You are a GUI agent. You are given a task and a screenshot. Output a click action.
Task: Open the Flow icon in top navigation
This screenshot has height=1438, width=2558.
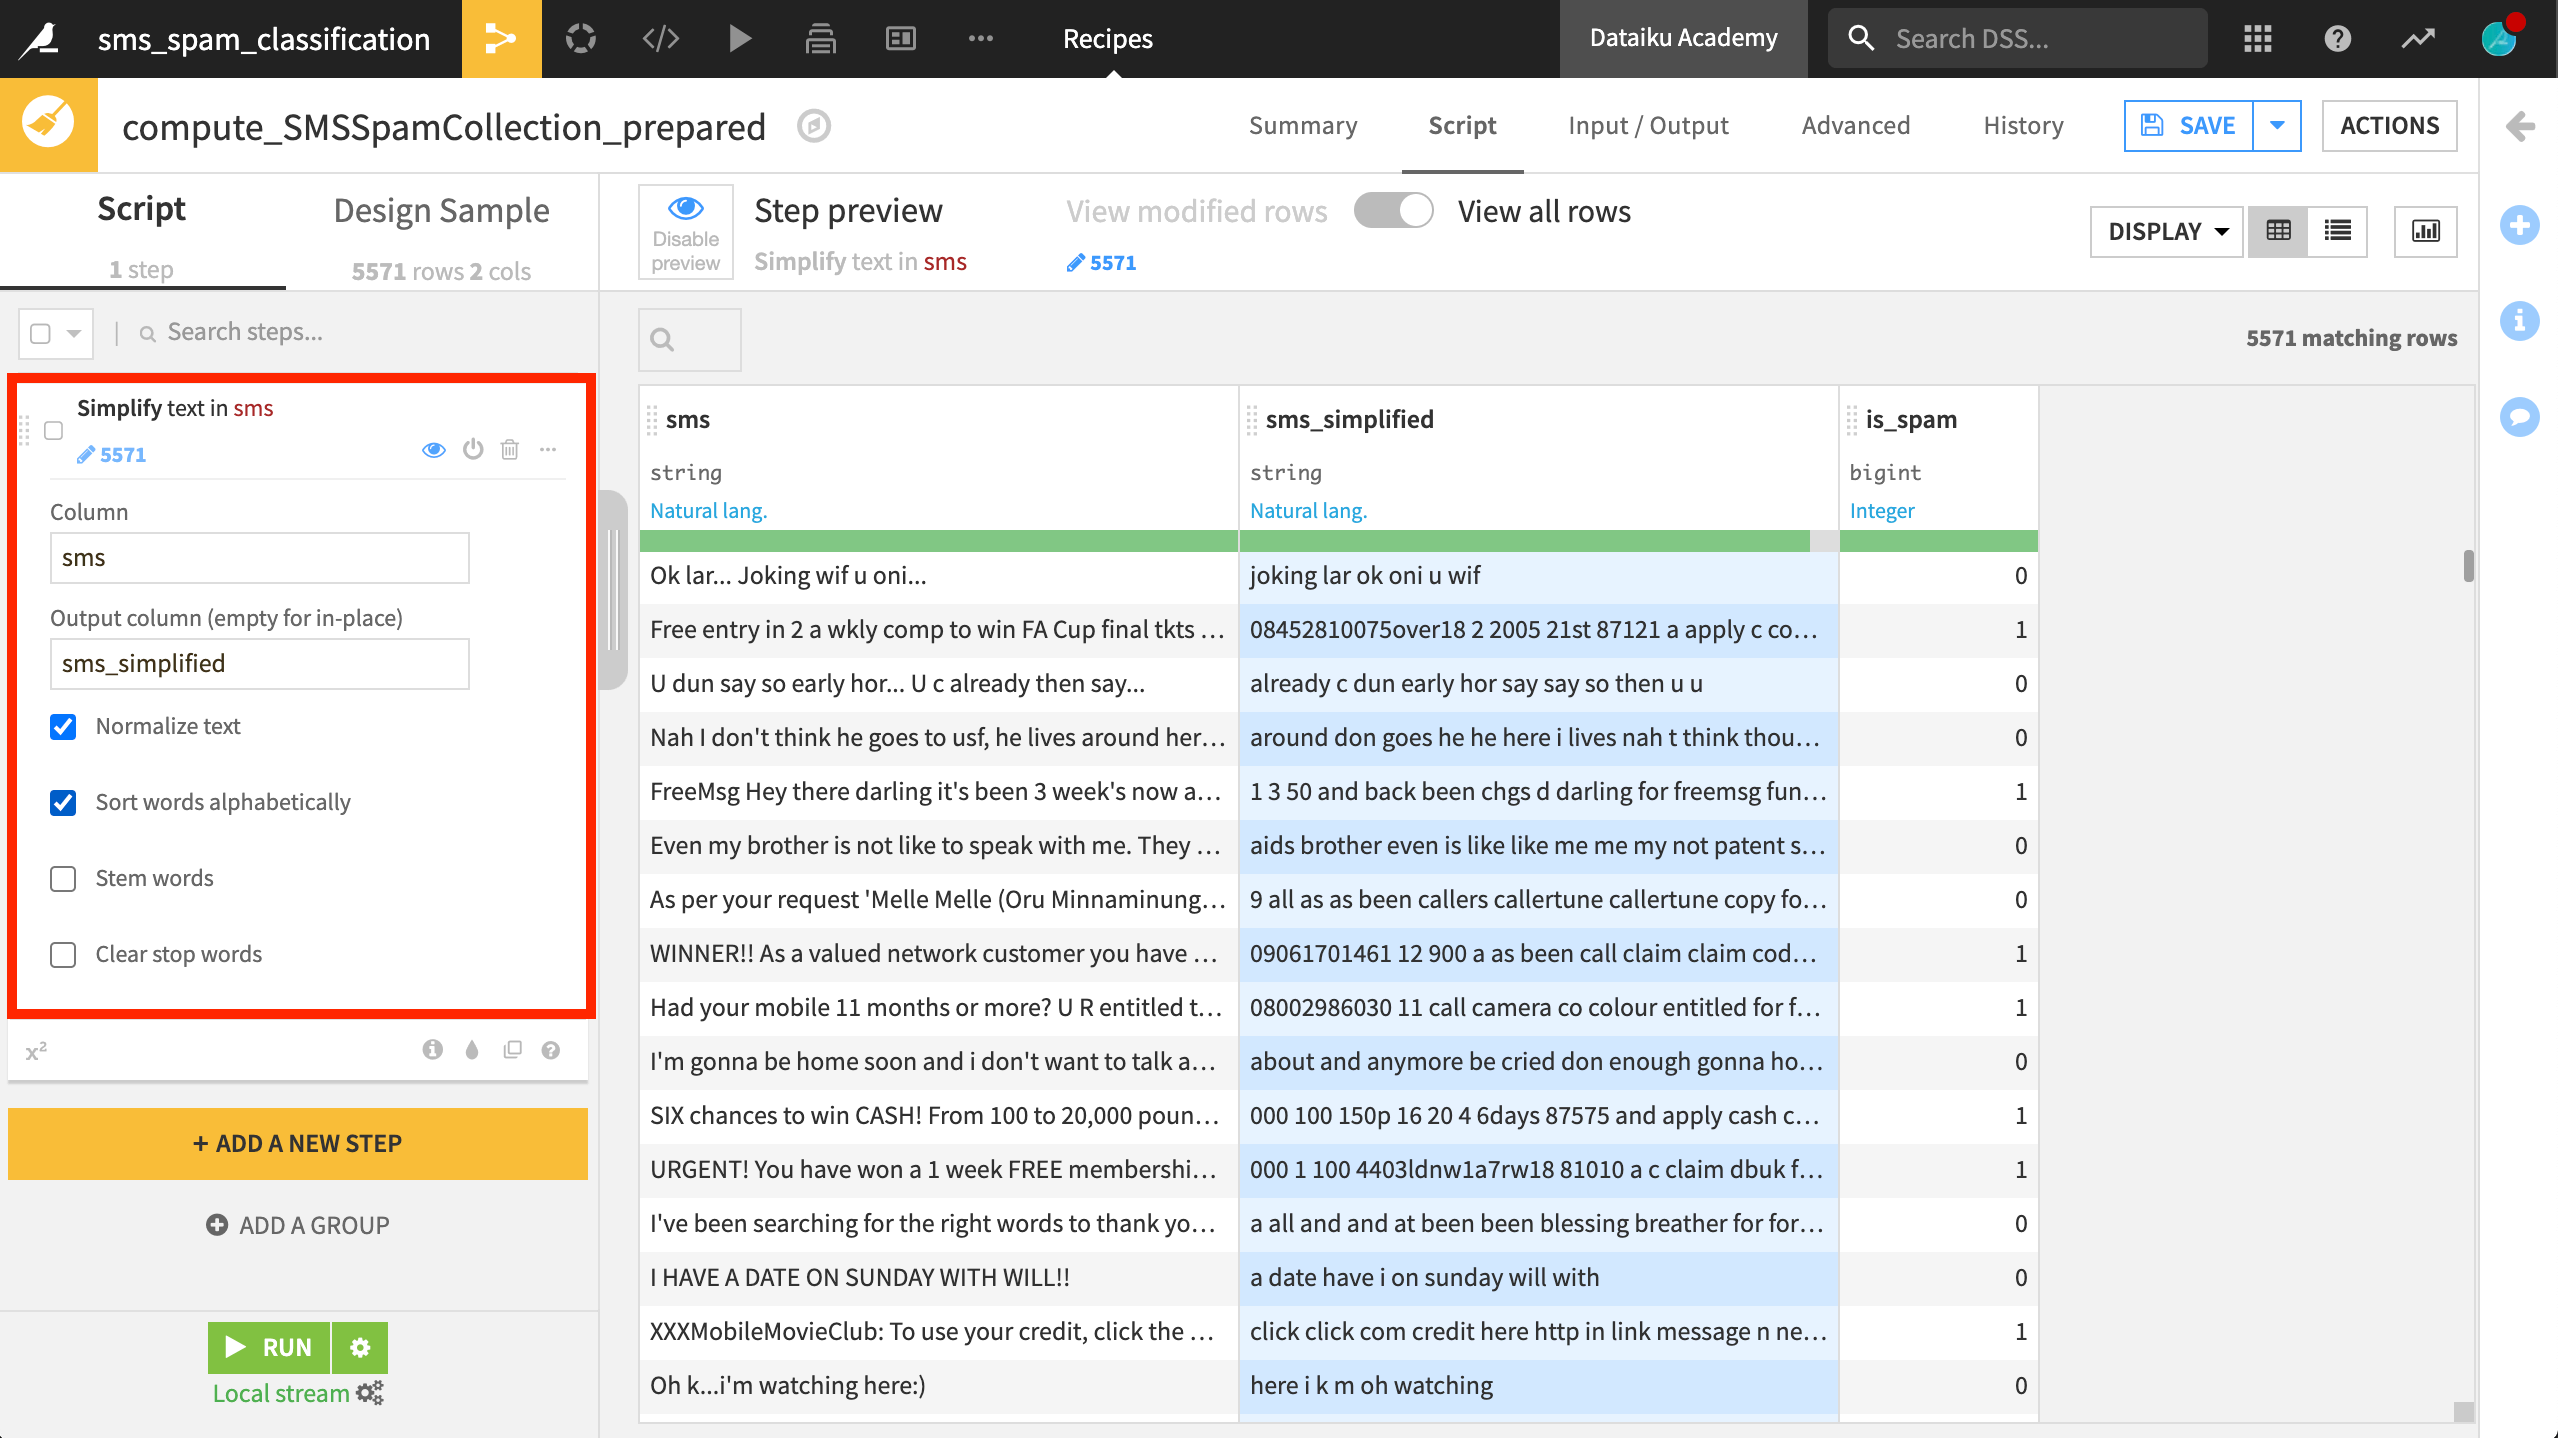coord(500,39)
